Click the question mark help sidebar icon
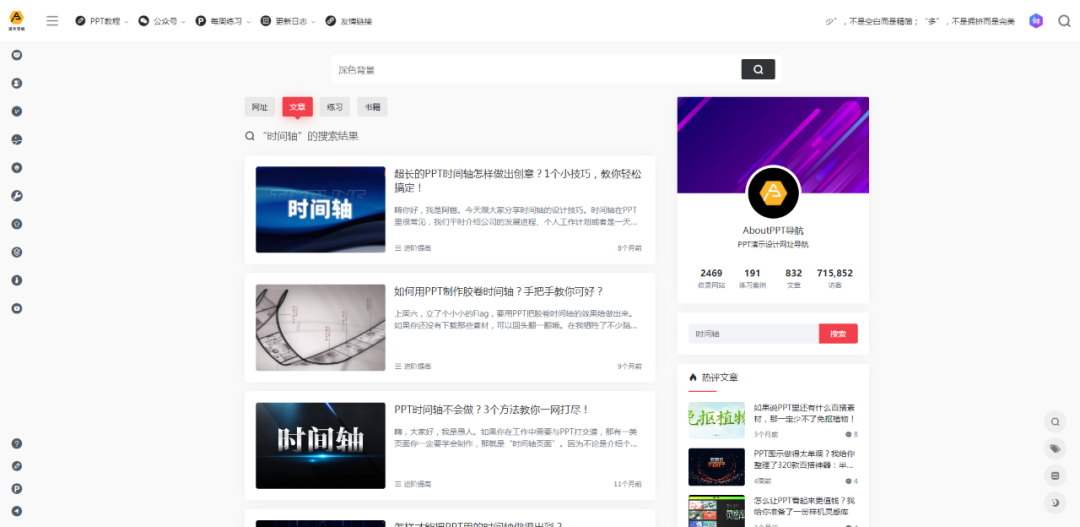Screen dimensions: 1080x527 click(x=17, y=444)
